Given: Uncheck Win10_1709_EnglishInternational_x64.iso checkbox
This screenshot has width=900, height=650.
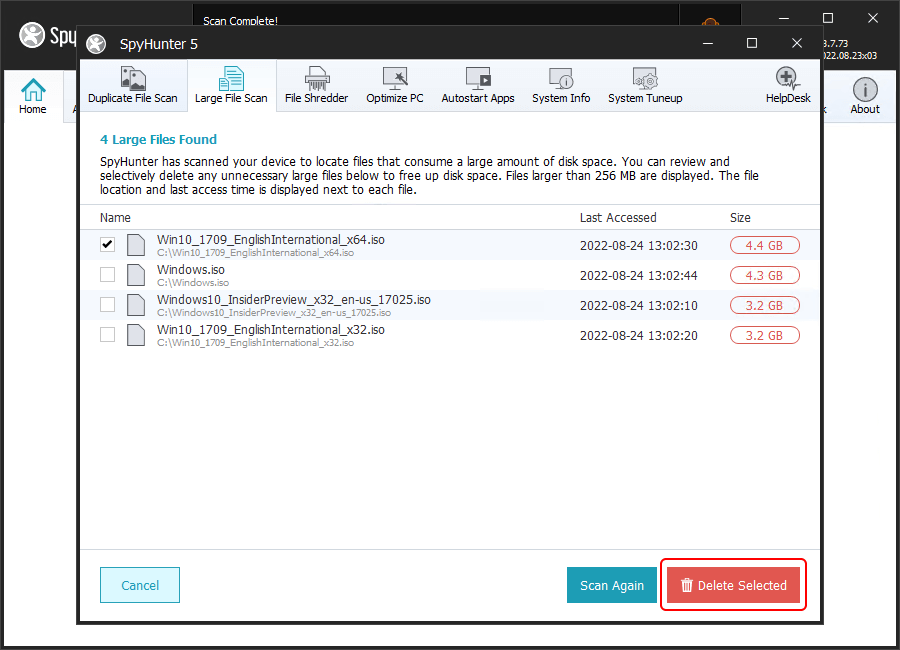Looking at the screenshot, I should tap(108, 245).
